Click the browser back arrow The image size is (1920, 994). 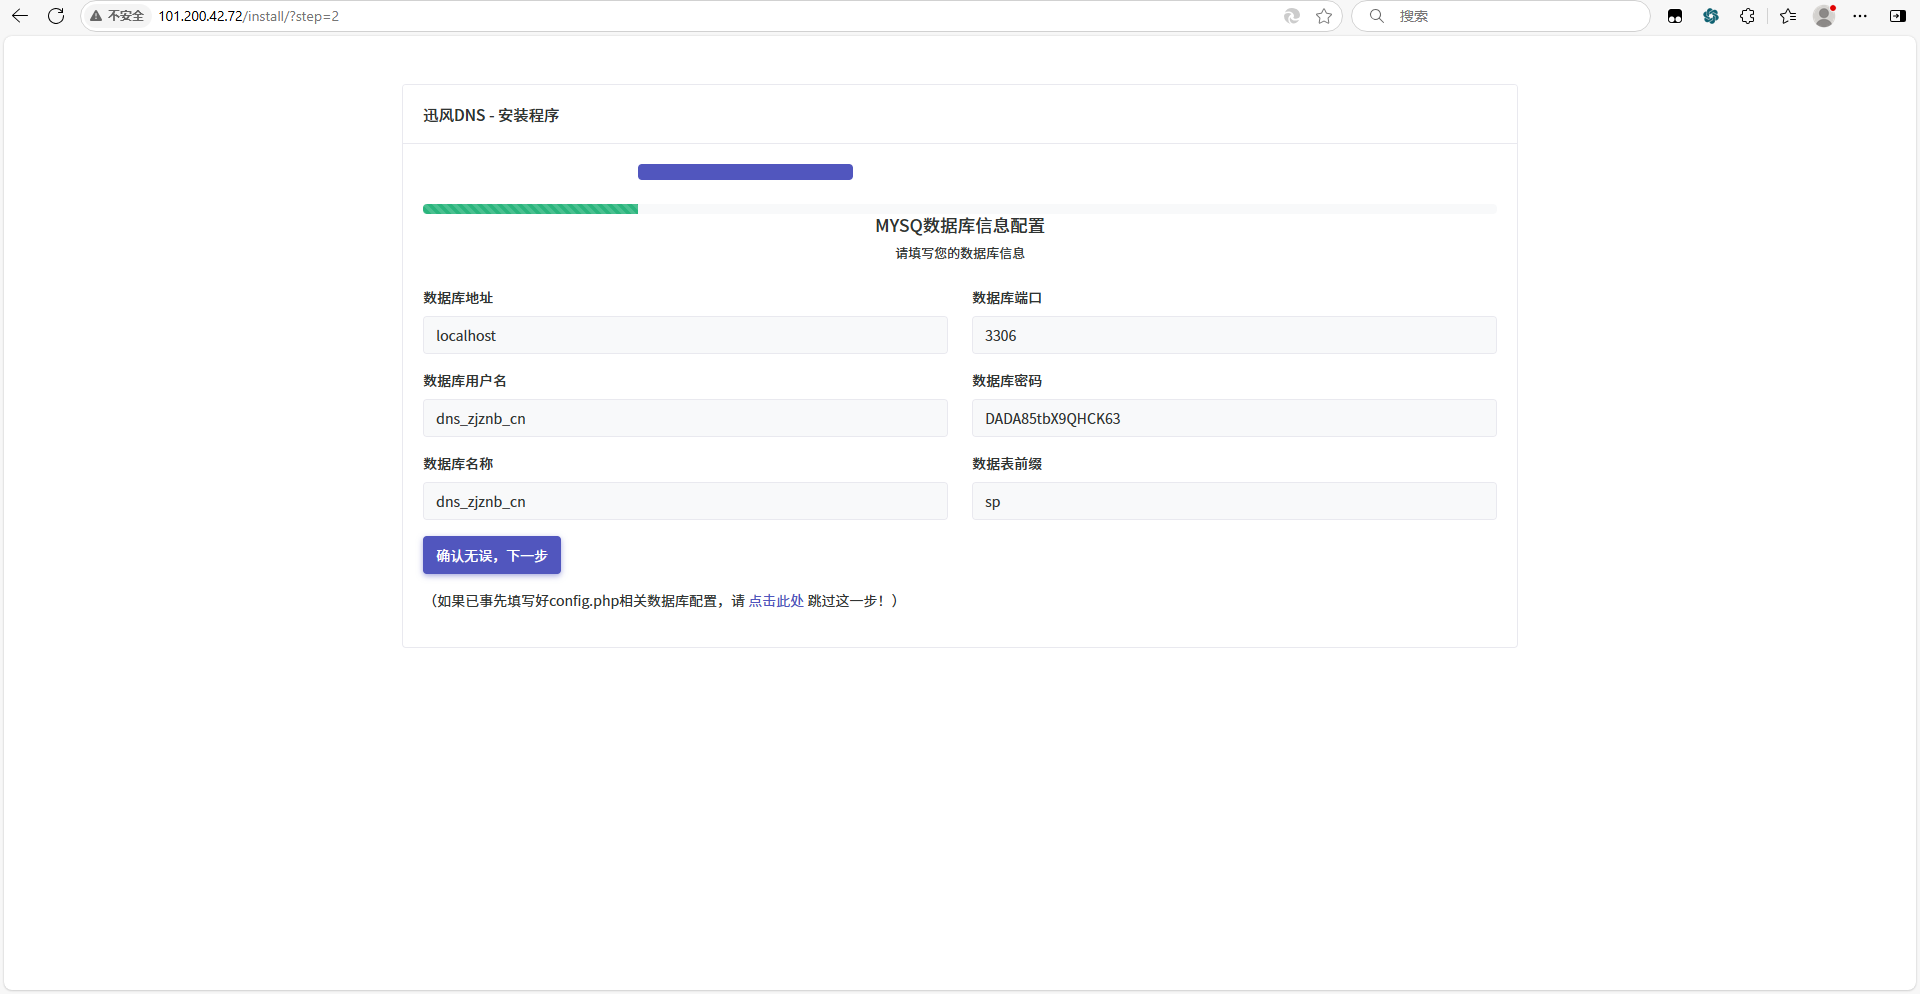tap(20, 16)
